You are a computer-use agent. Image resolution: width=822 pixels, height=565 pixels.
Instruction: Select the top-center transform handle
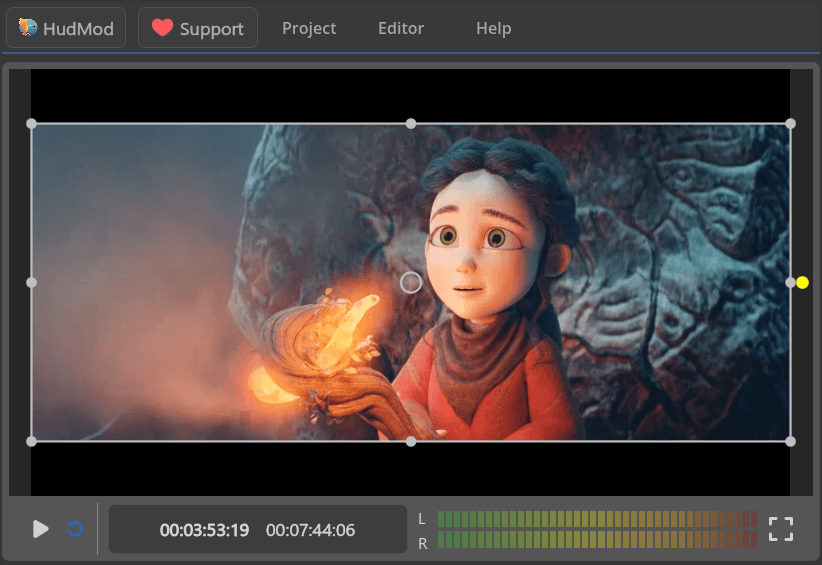(411, 124)
